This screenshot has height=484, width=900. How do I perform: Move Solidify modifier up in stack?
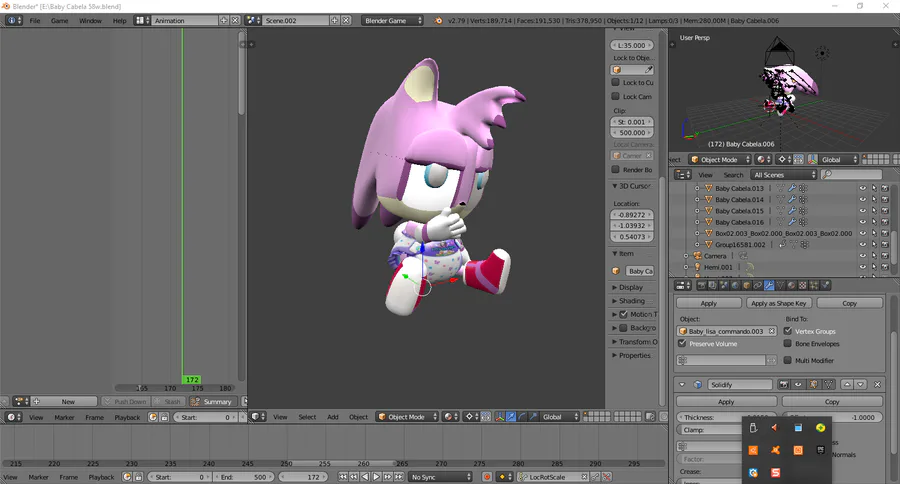(847, 385)
